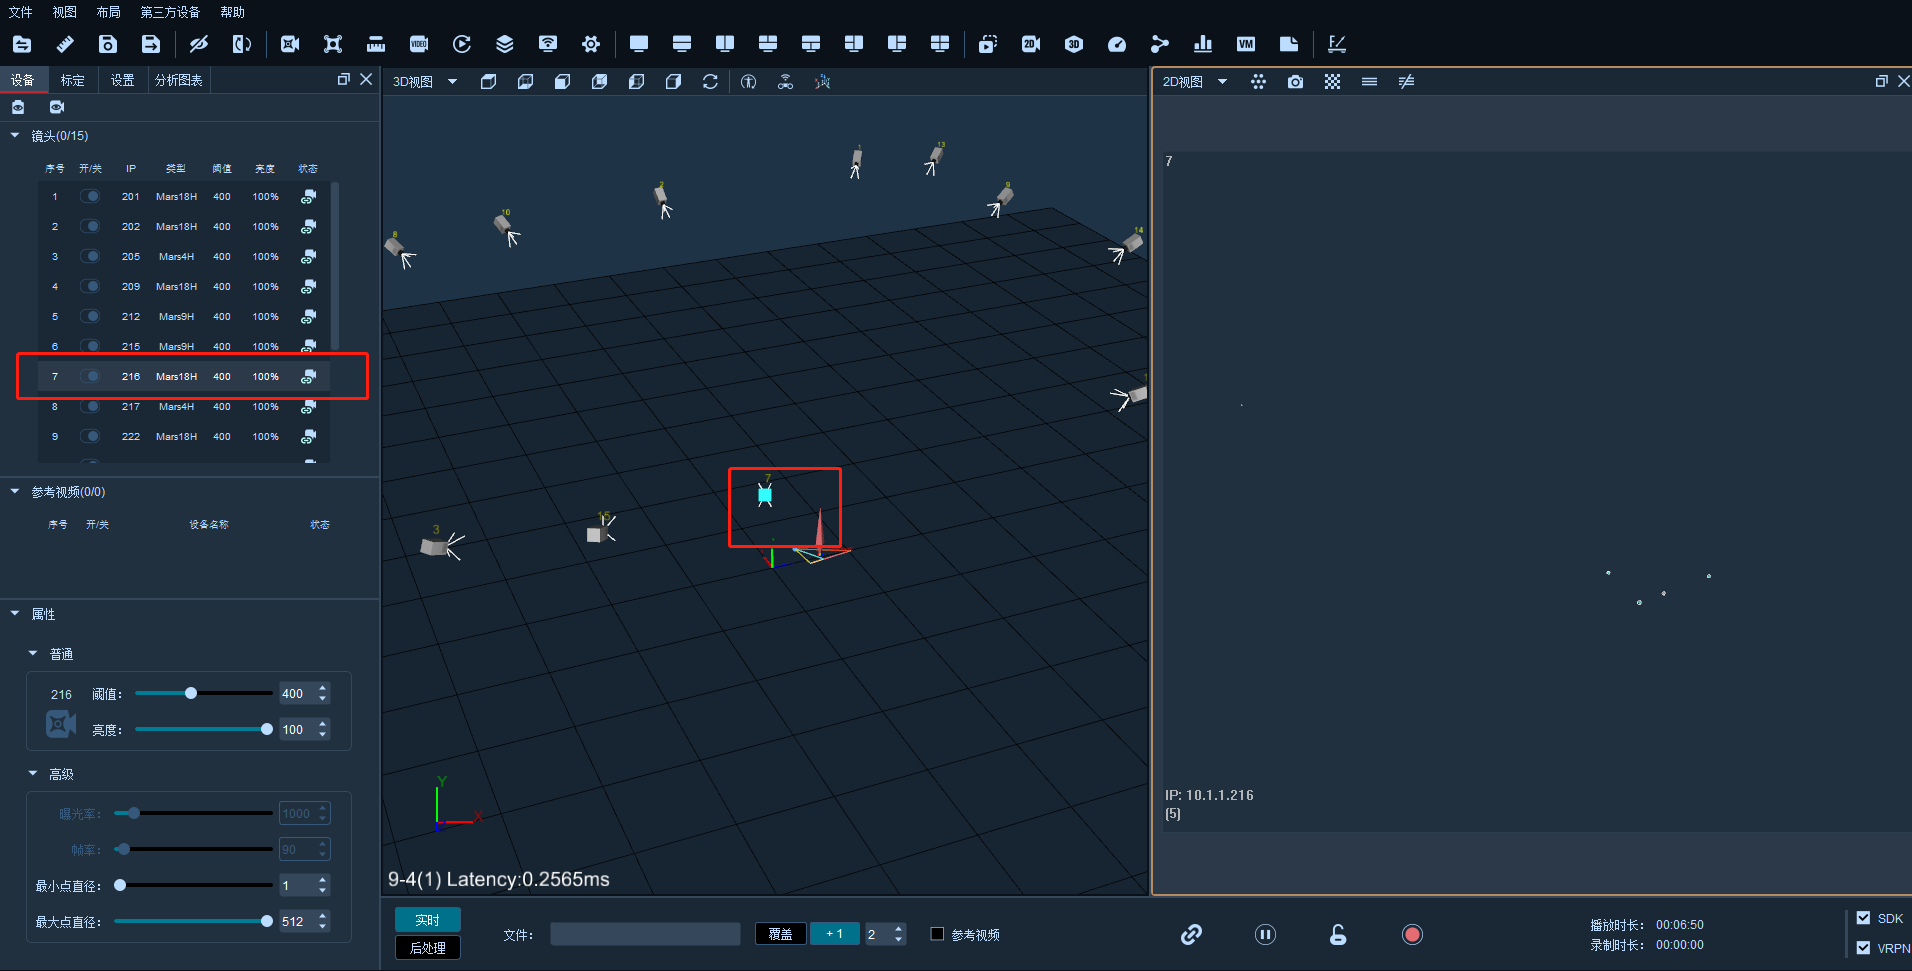Open the 3D视图 dropdown arrow
The width and height of the screenshot is (1912, 971).
(453, 82)
